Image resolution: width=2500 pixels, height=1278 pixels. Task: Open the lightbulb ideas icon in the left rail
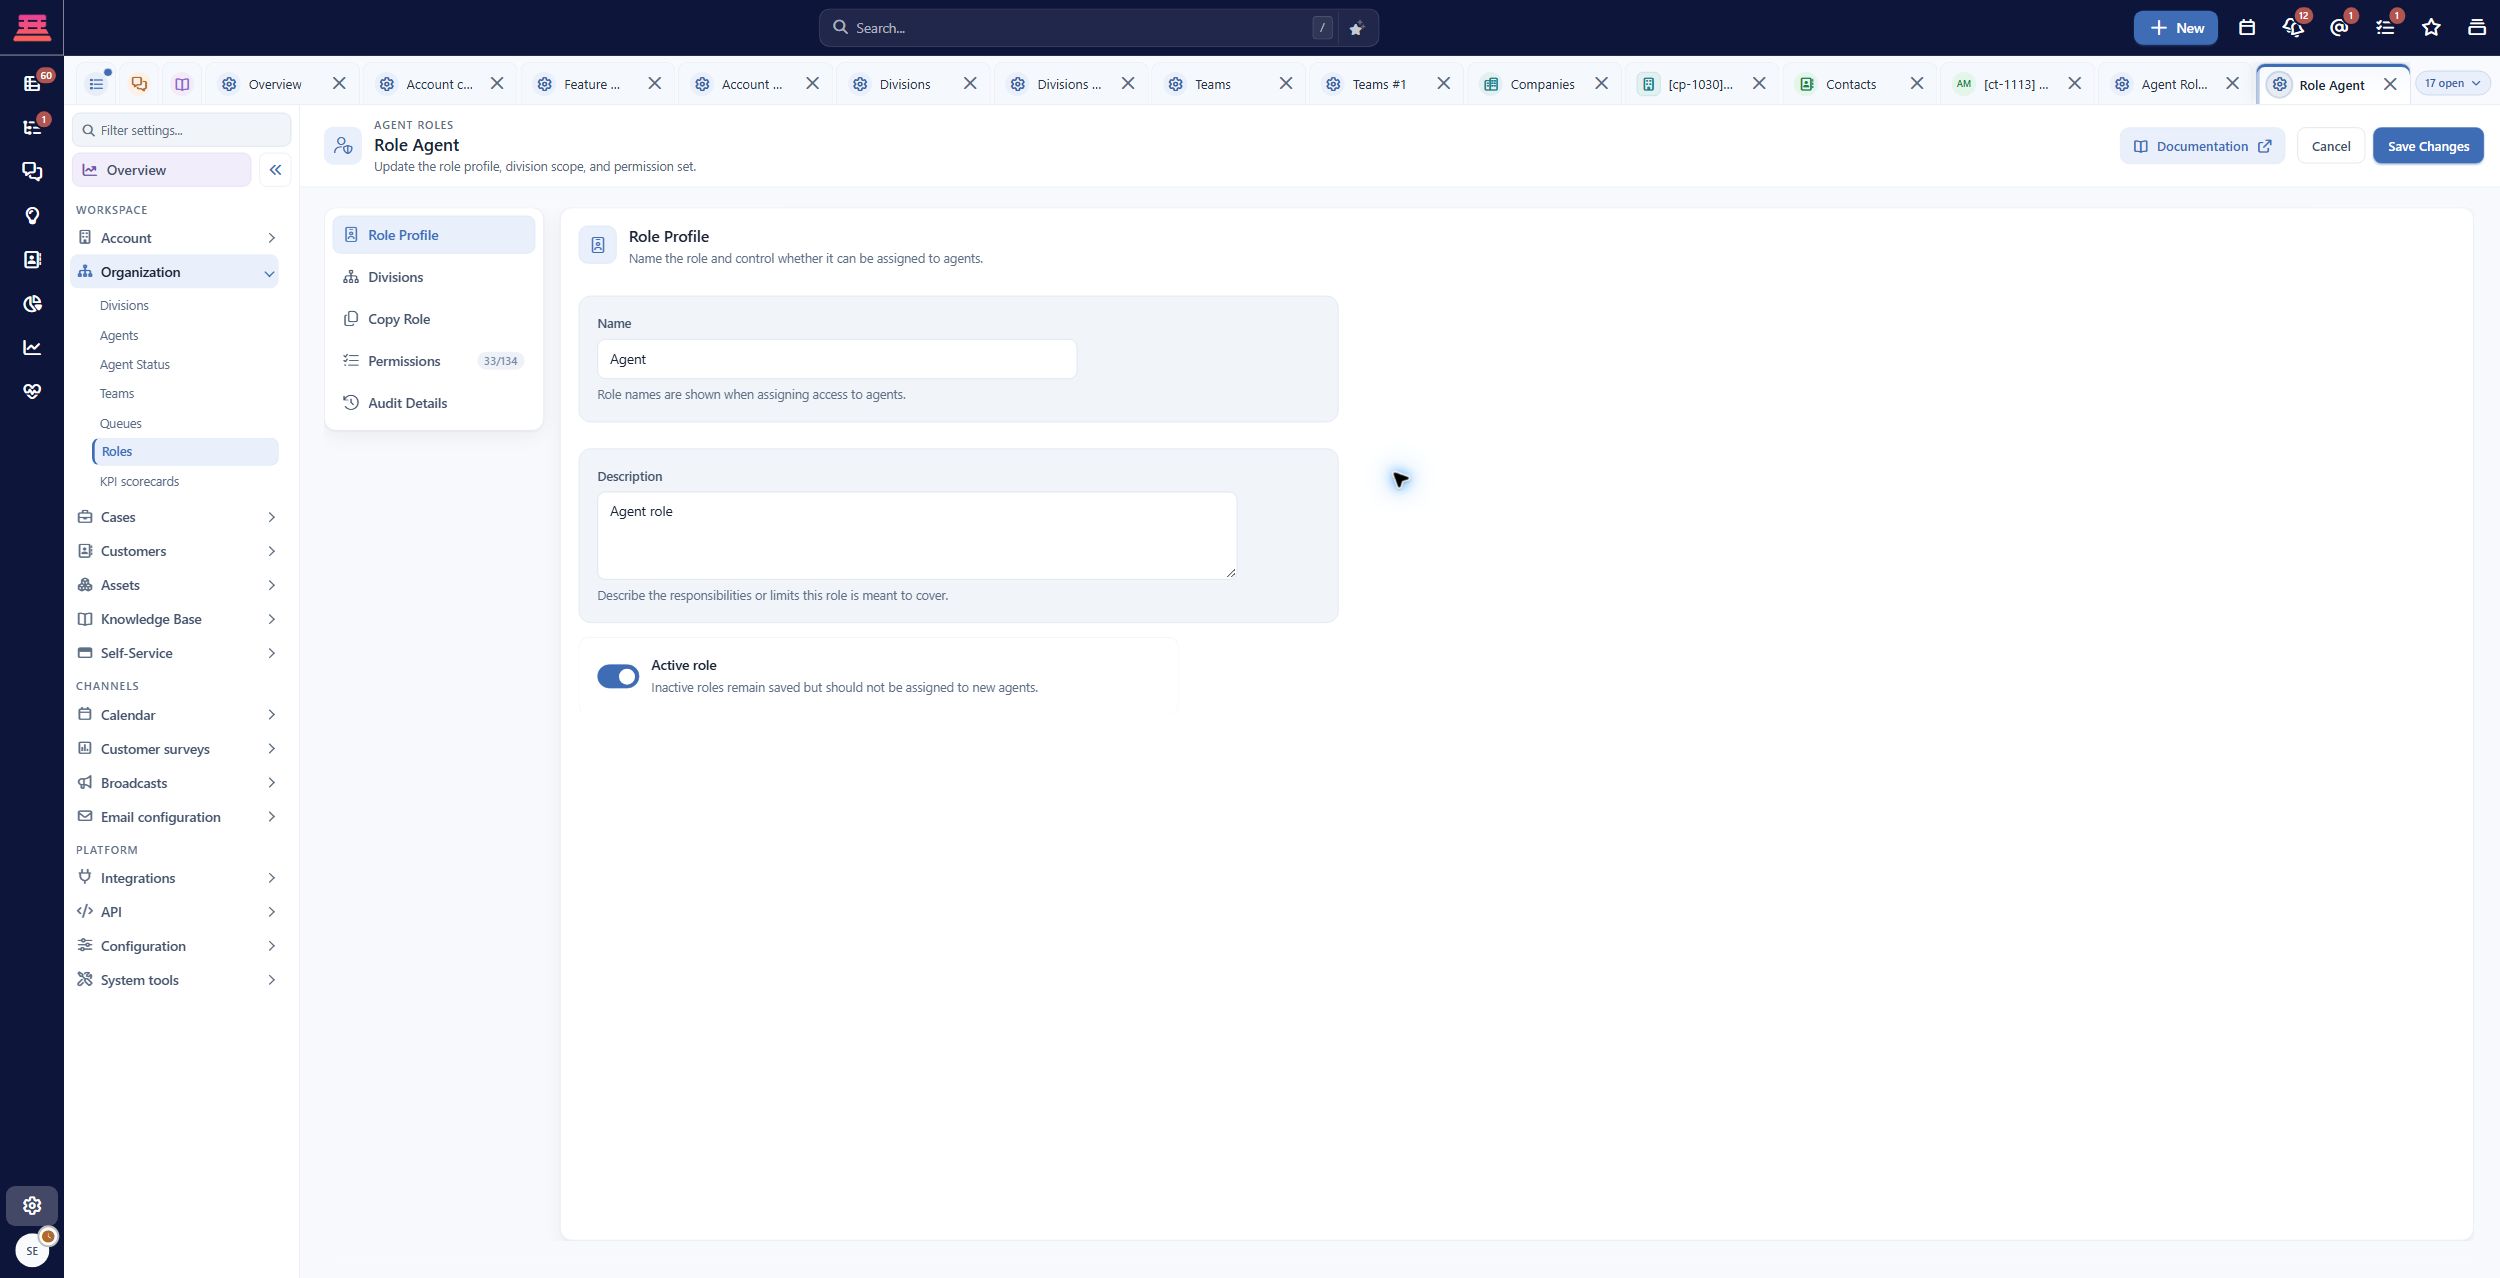(x=32, y=215)
